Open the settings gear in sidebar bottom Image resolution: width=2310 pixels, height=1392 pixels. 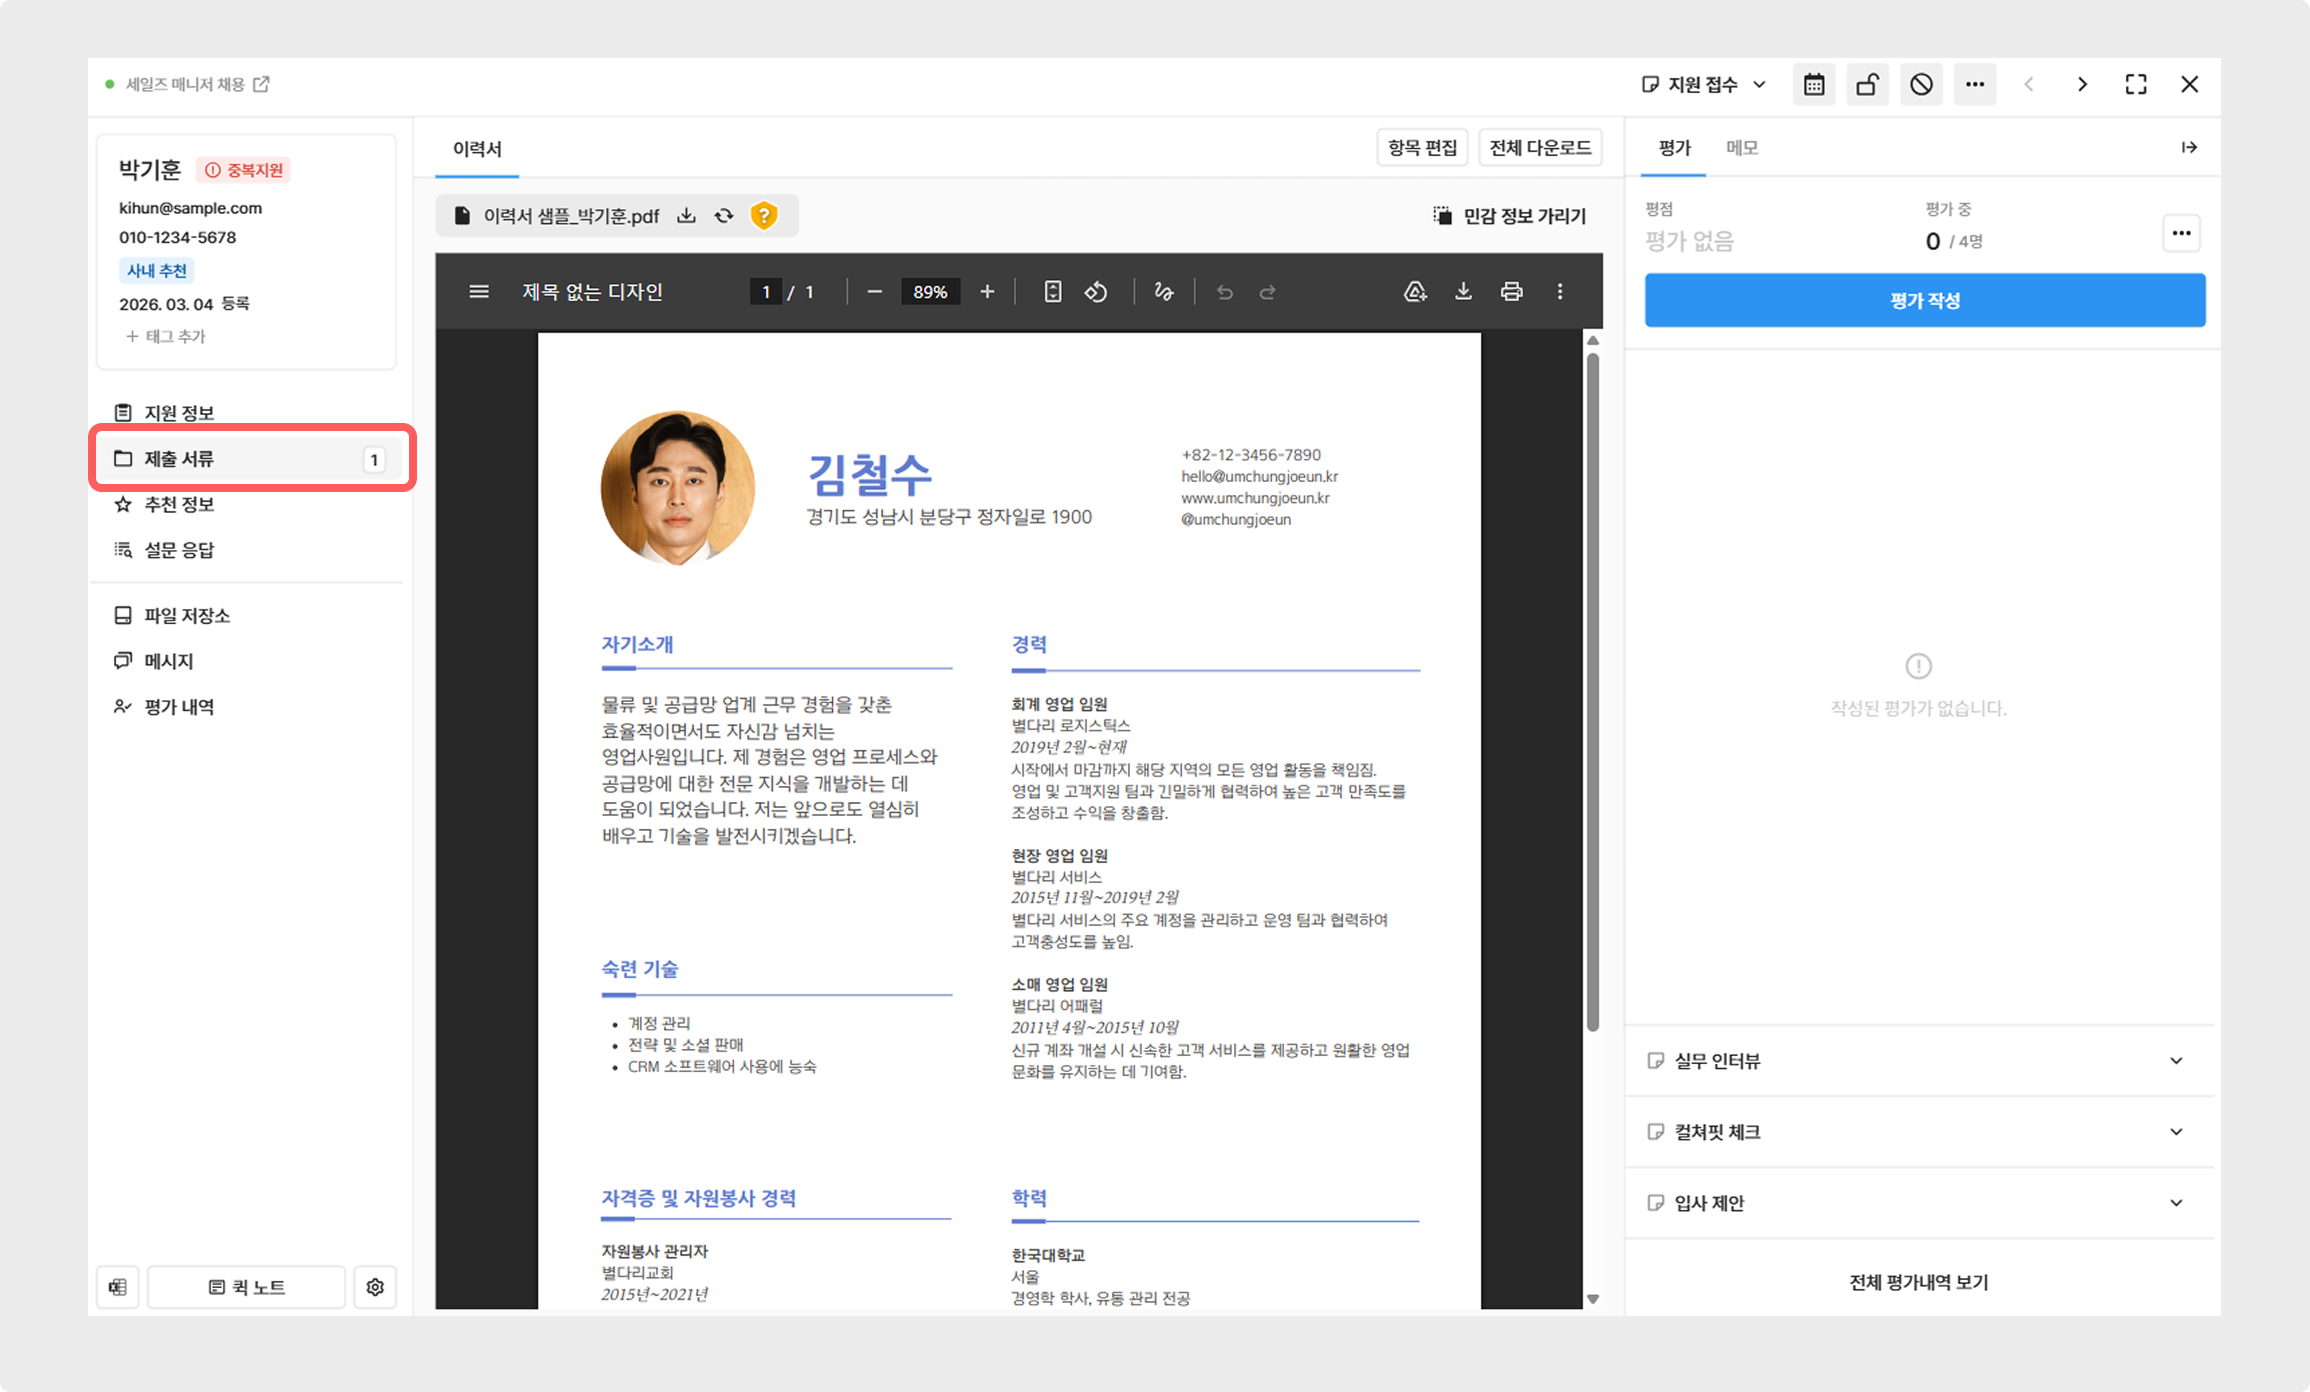(375, 1287)
